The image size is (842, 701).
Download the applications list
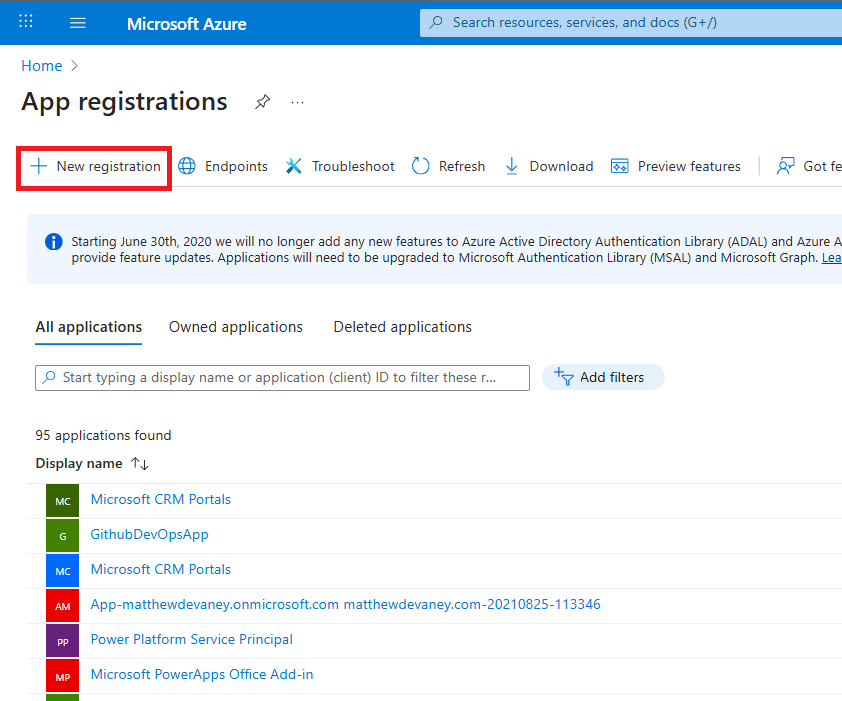pos(548,167)
